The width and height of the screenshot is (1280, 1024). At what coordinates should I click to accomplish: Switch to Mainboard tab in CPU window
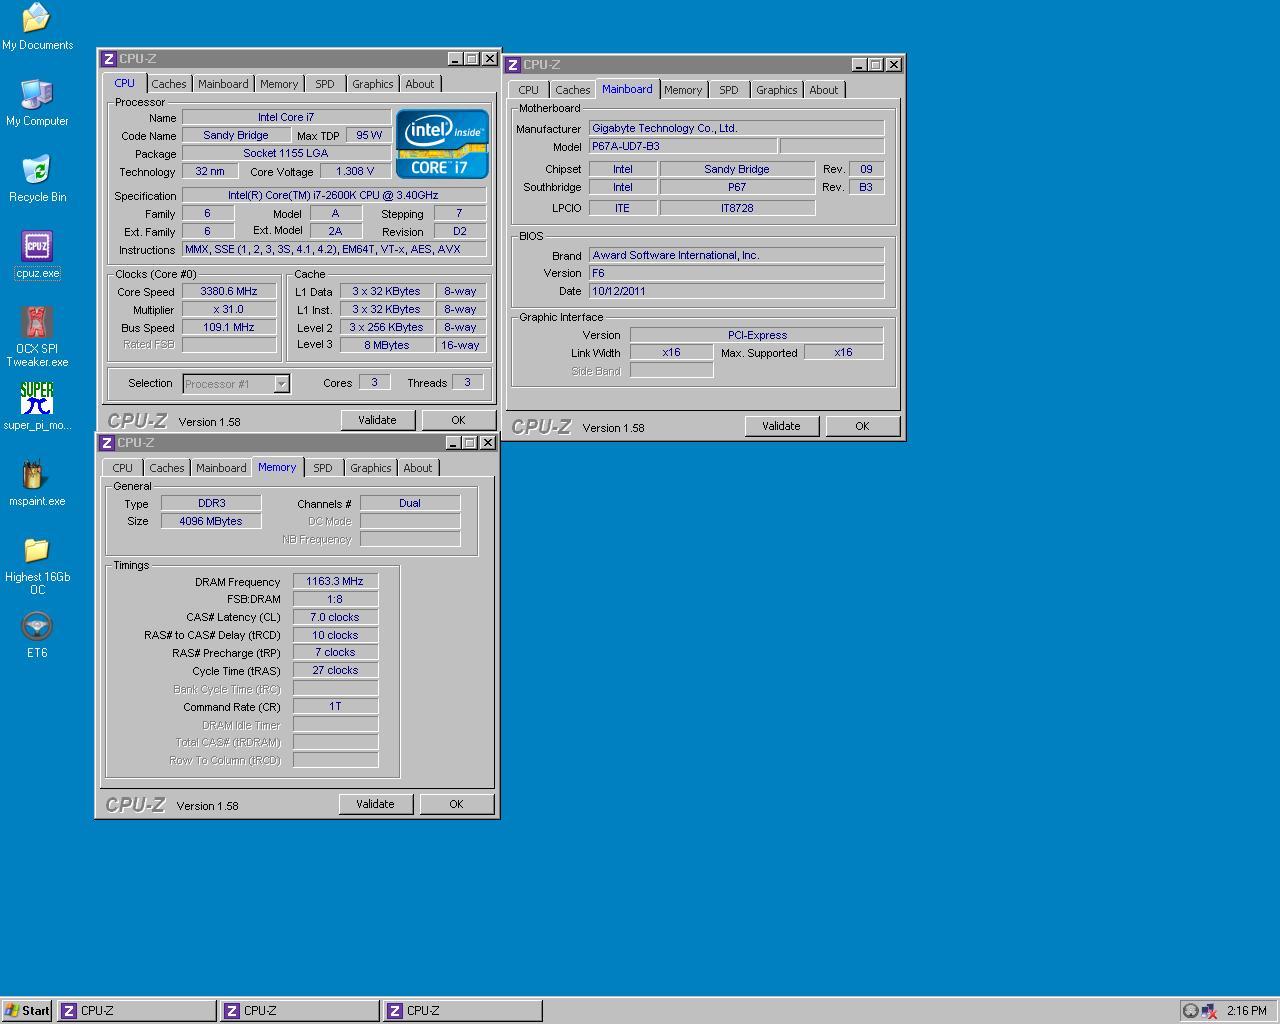[223, 84]
